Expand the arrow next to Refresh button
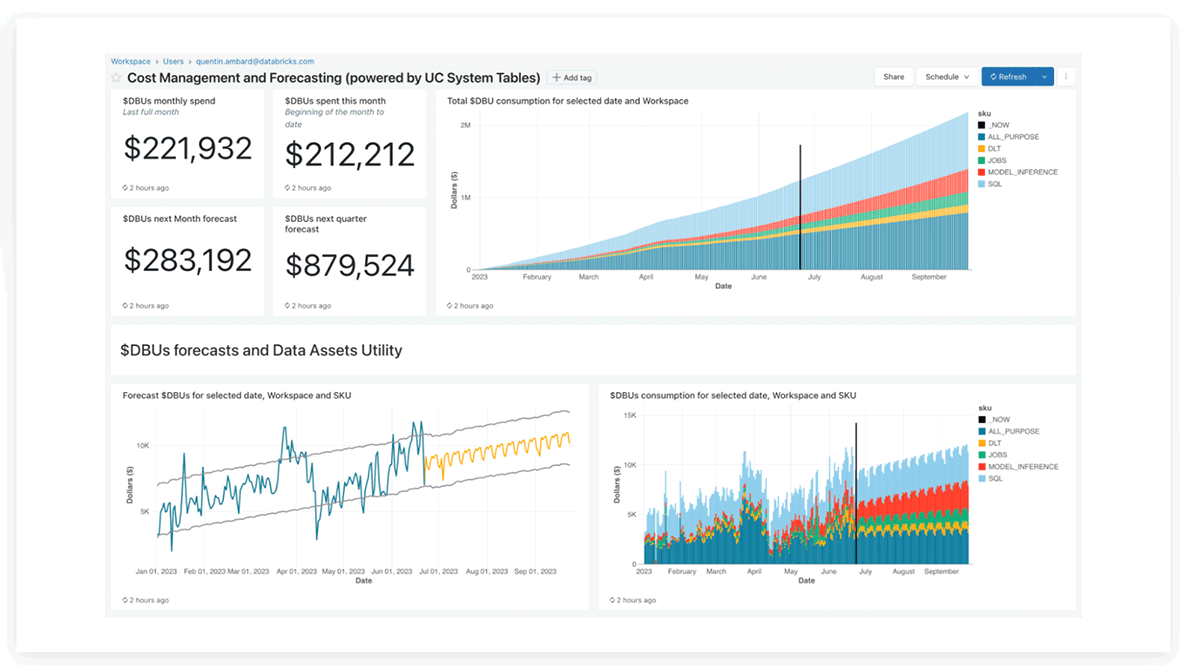 point(1044,77)
